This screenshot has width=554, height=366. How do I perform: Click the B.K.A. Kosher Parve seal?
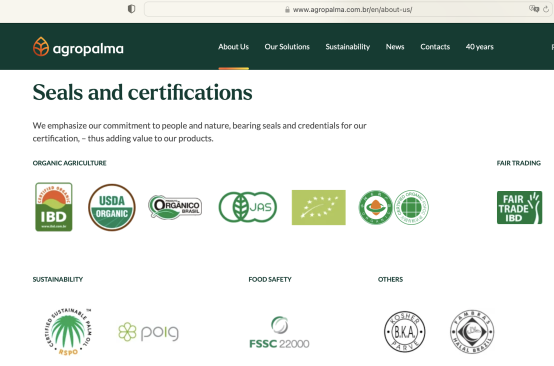[405, 332]
